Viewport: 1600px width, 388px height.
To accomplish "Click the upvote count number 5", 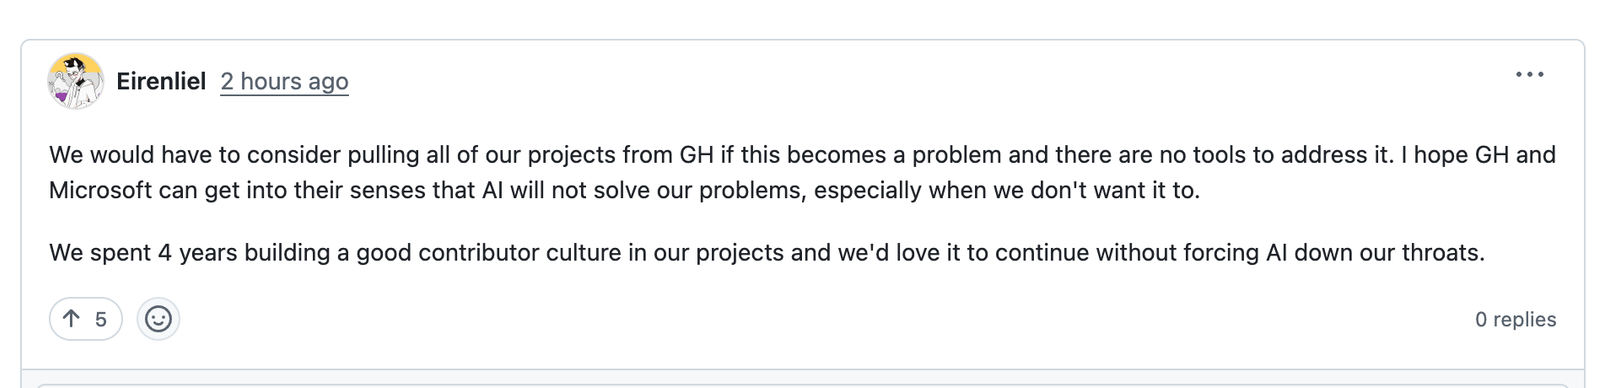I will [x=100, y=319].
